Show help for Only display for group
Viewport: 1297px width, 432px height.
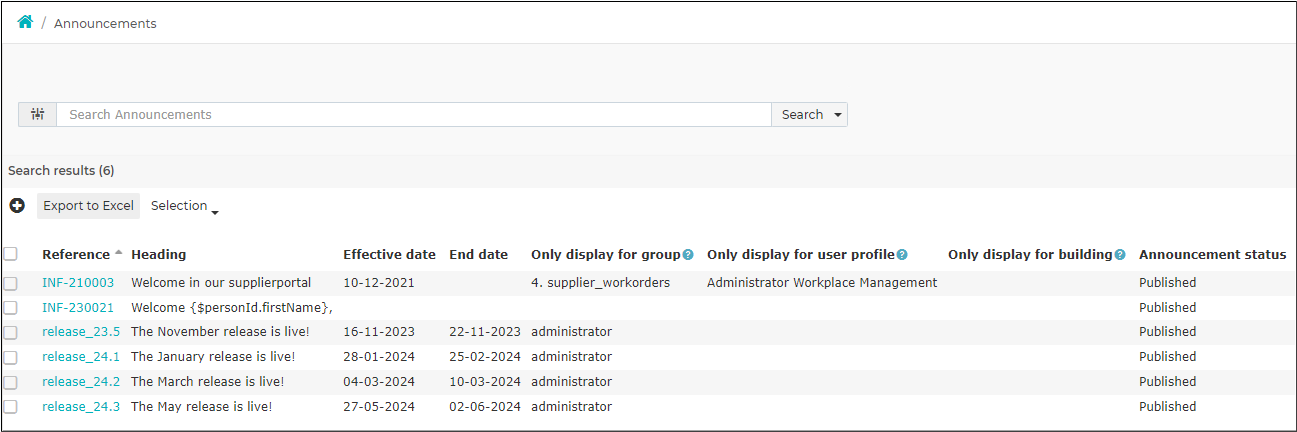(688, 255)
